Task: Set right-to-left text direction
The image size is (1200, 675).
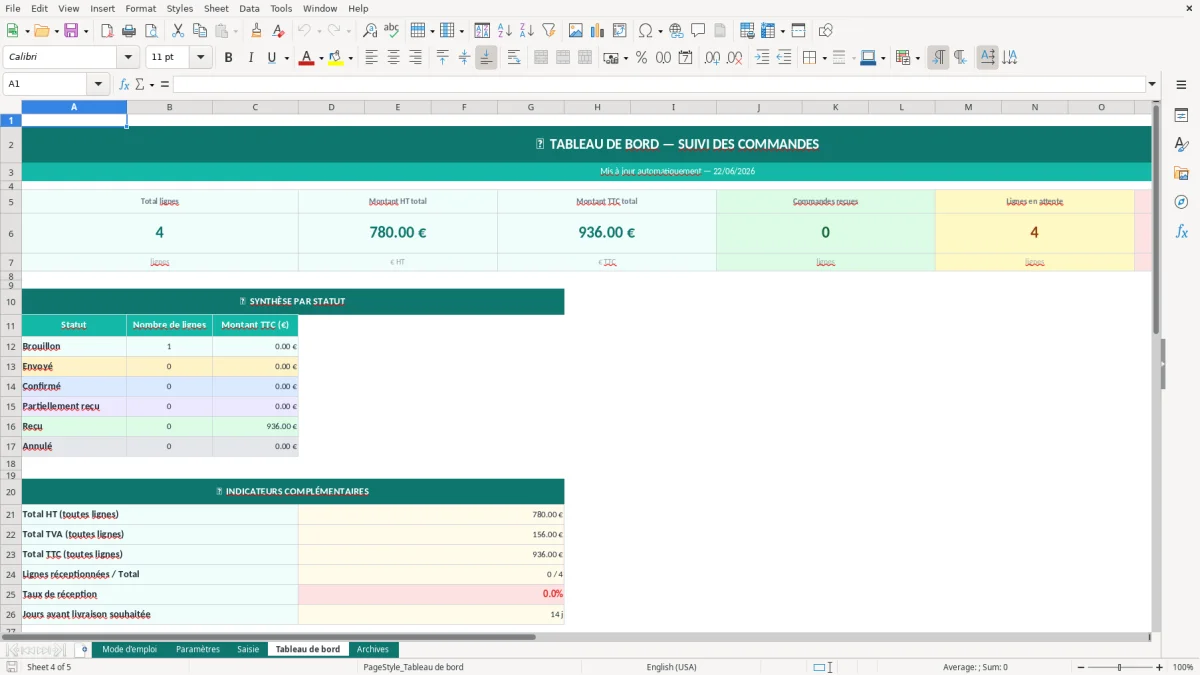Action: click(x=960, y=58)
